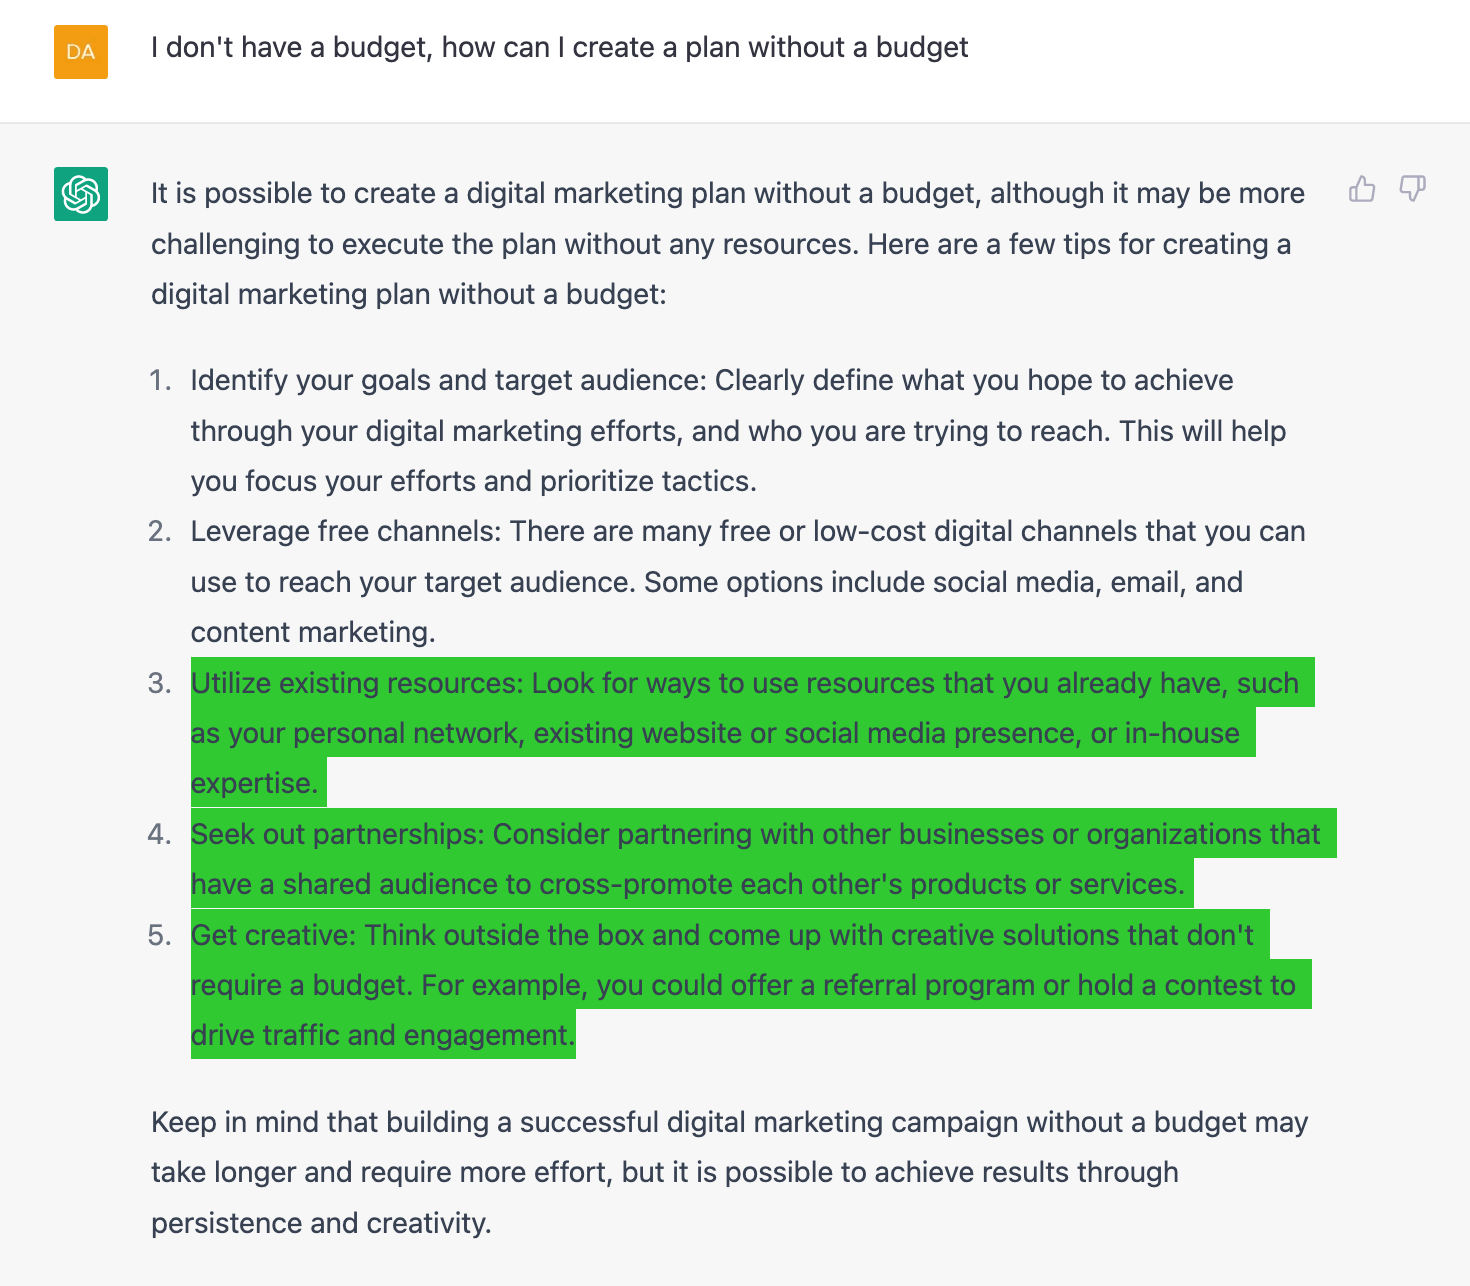Click list number 4 marker
Screen dimensions: 1470x1286
click(160, 834)
